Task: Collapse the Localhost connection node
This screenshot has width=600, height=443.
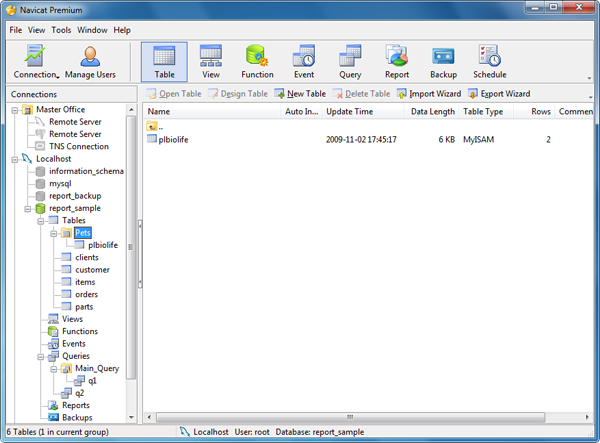Action: point(15,160)
